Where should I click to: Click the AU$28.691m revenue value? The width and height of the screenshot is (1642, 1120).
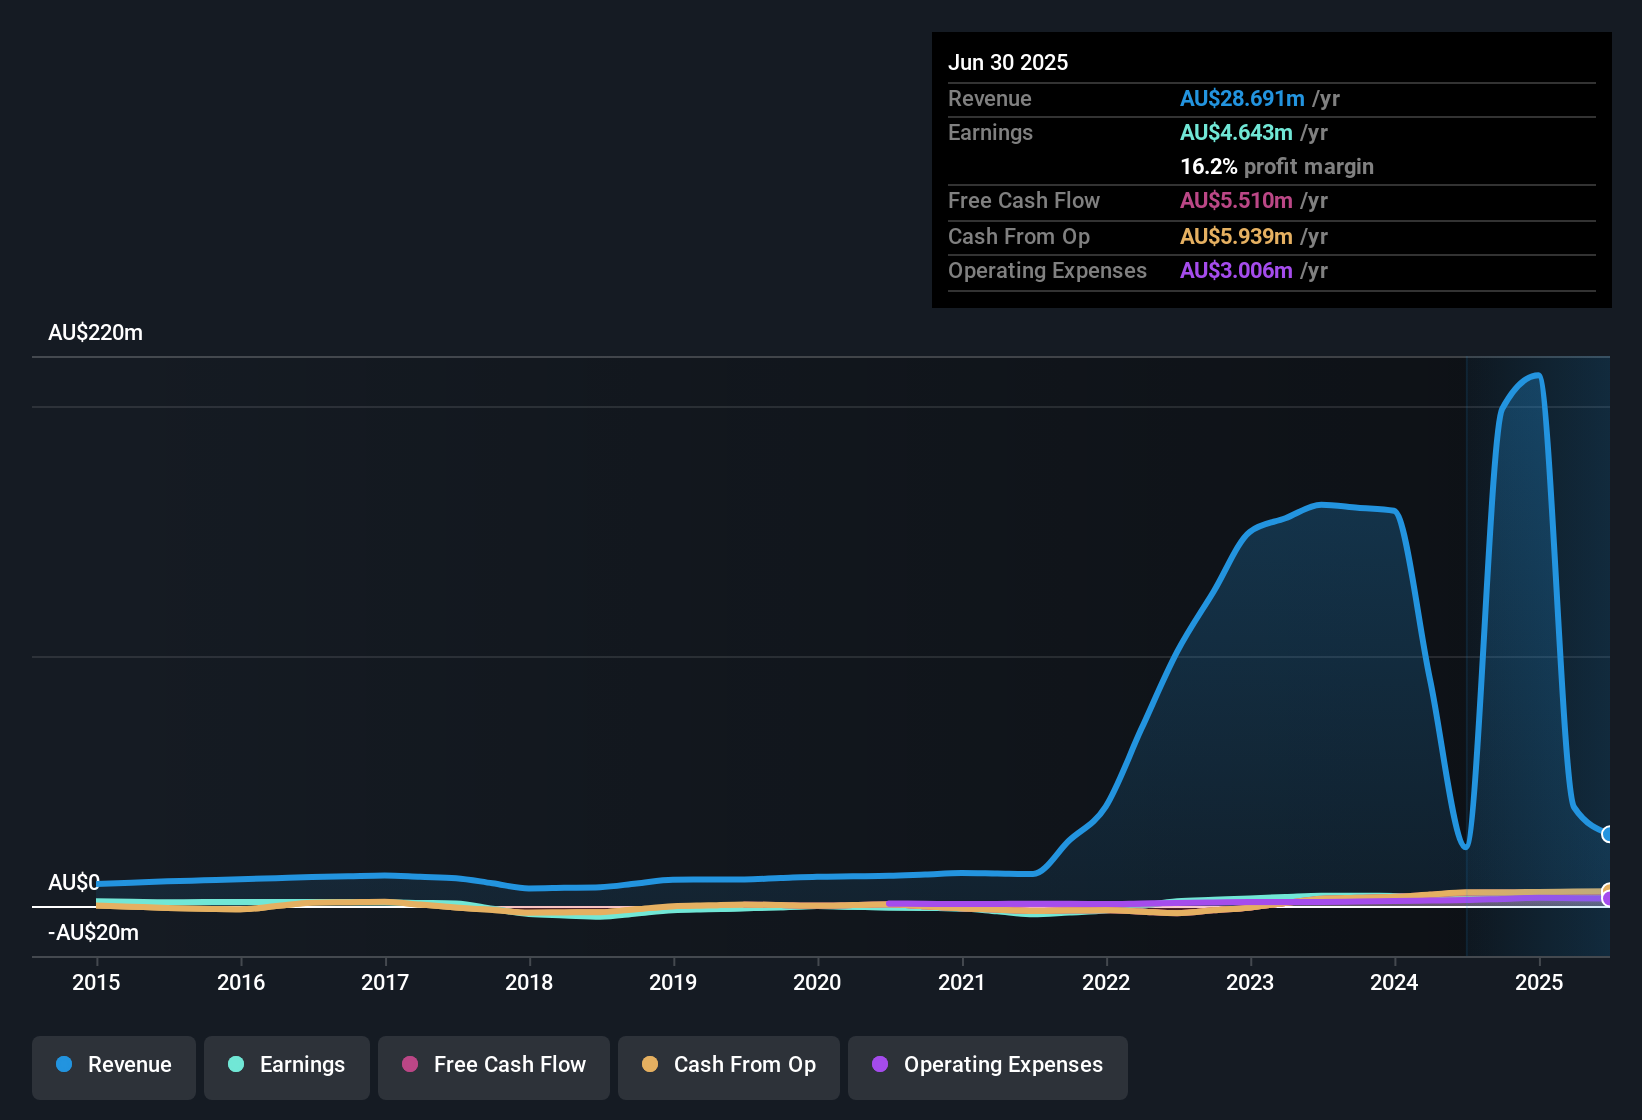click(x=1242, y=98)
